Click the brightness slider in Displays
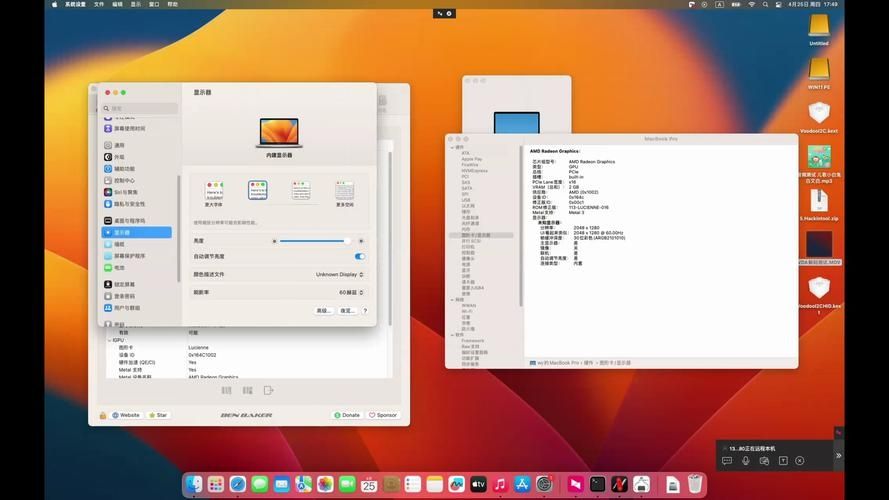Image resolution: width=889 pixels, height=500 pixels. tap(315, 241)
